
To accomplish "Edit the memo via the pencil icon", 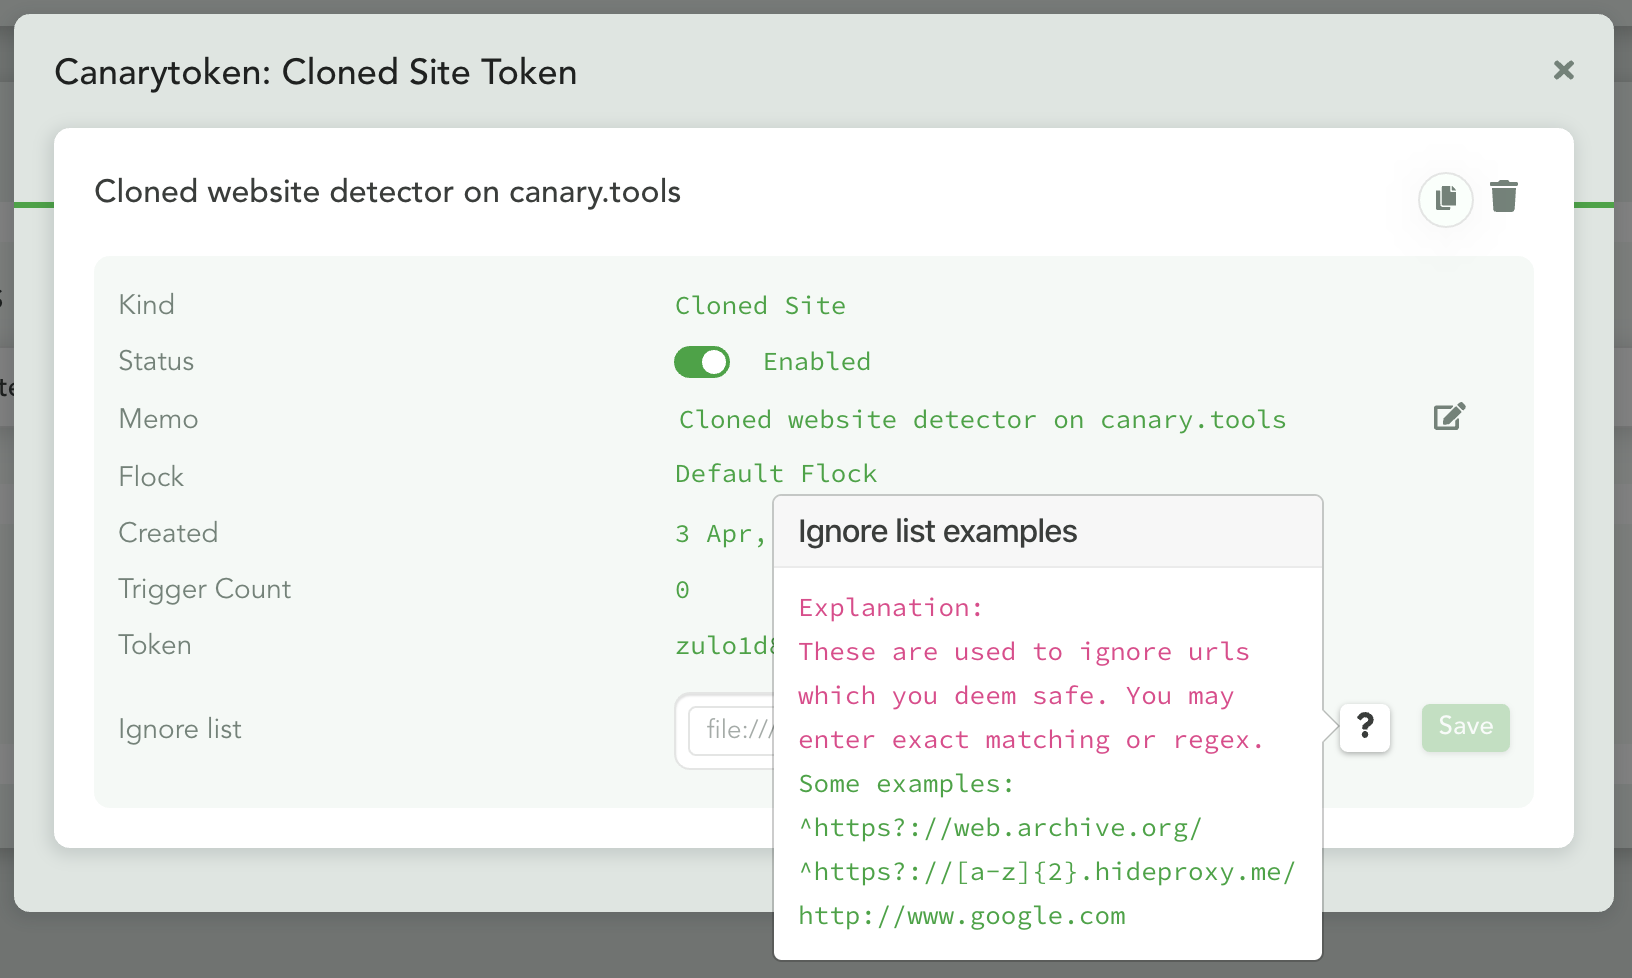I will pyautogui.click(x=1449, y=417).
